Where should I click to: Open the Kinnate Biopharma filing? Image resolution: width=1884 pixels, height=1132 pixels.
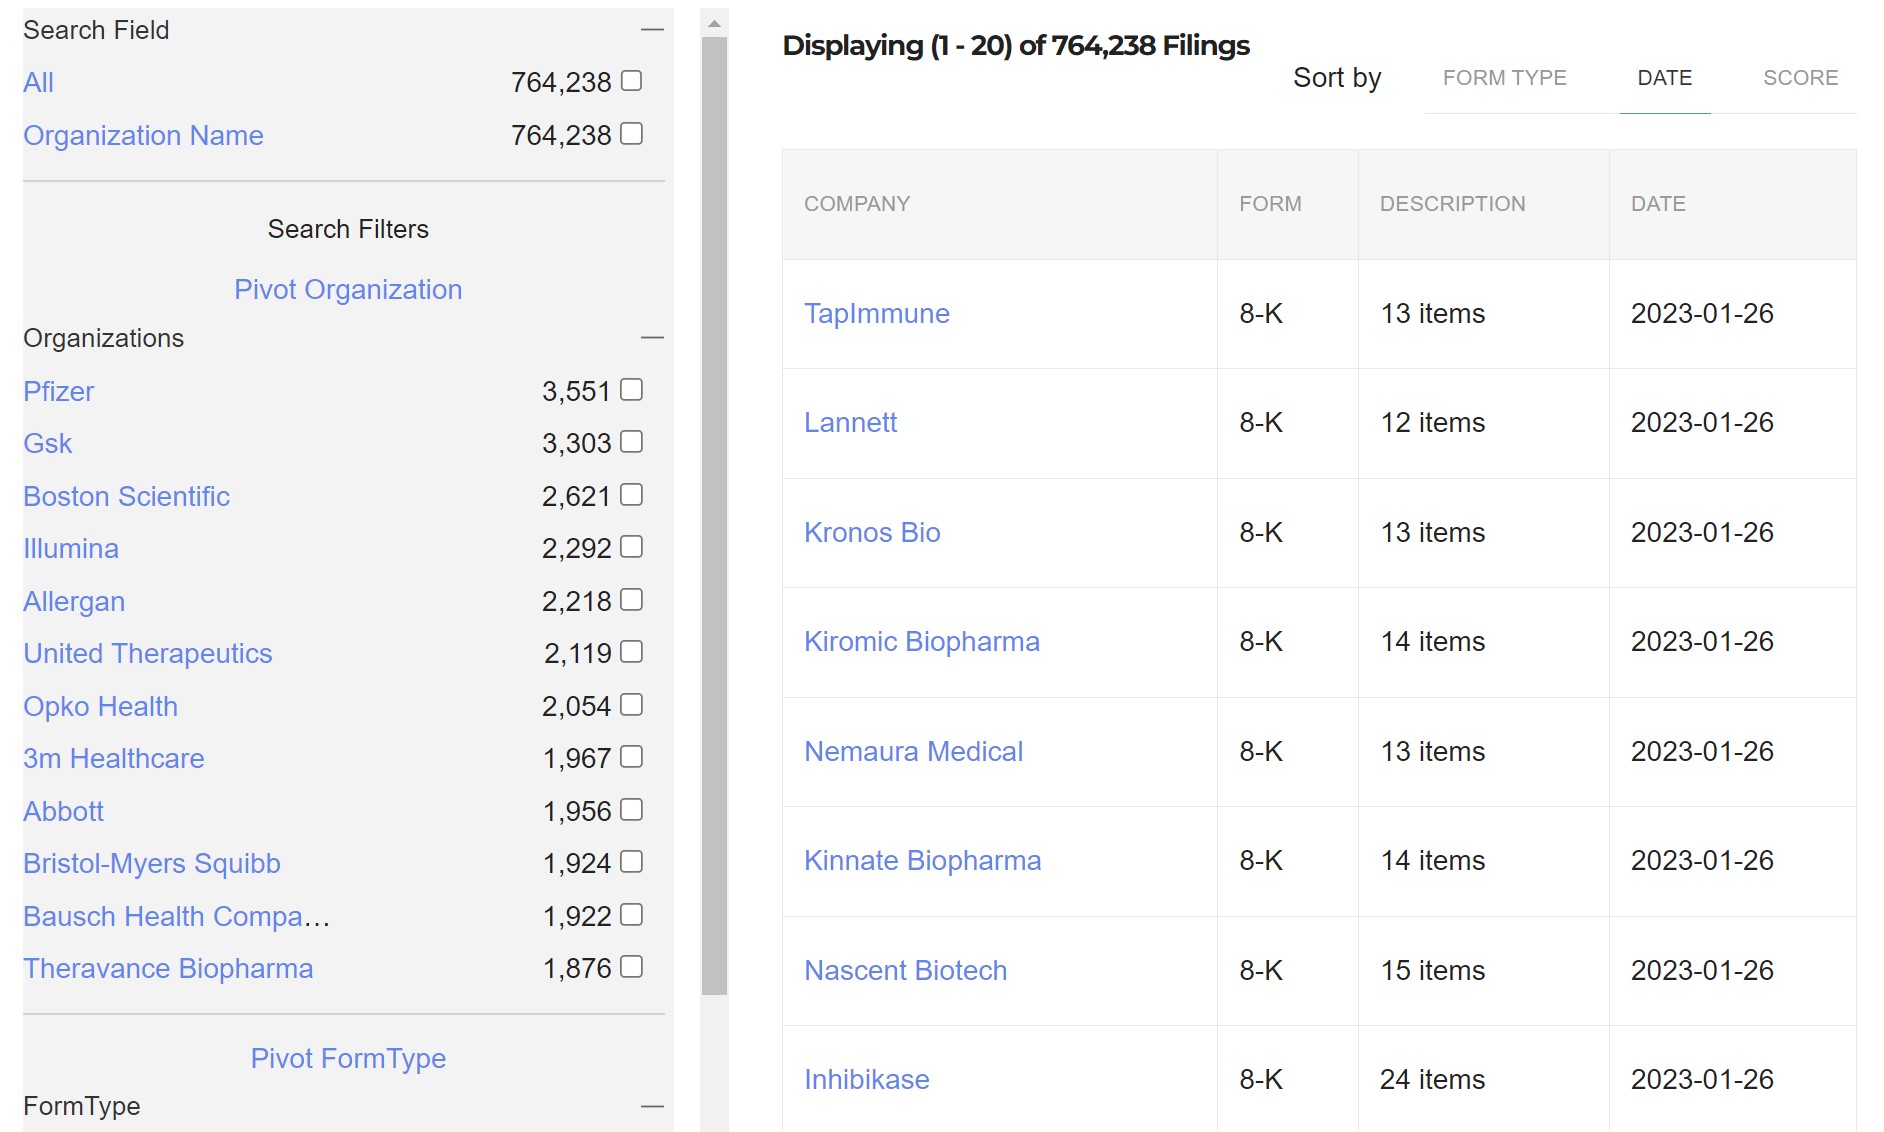click(x=922, y=860)
